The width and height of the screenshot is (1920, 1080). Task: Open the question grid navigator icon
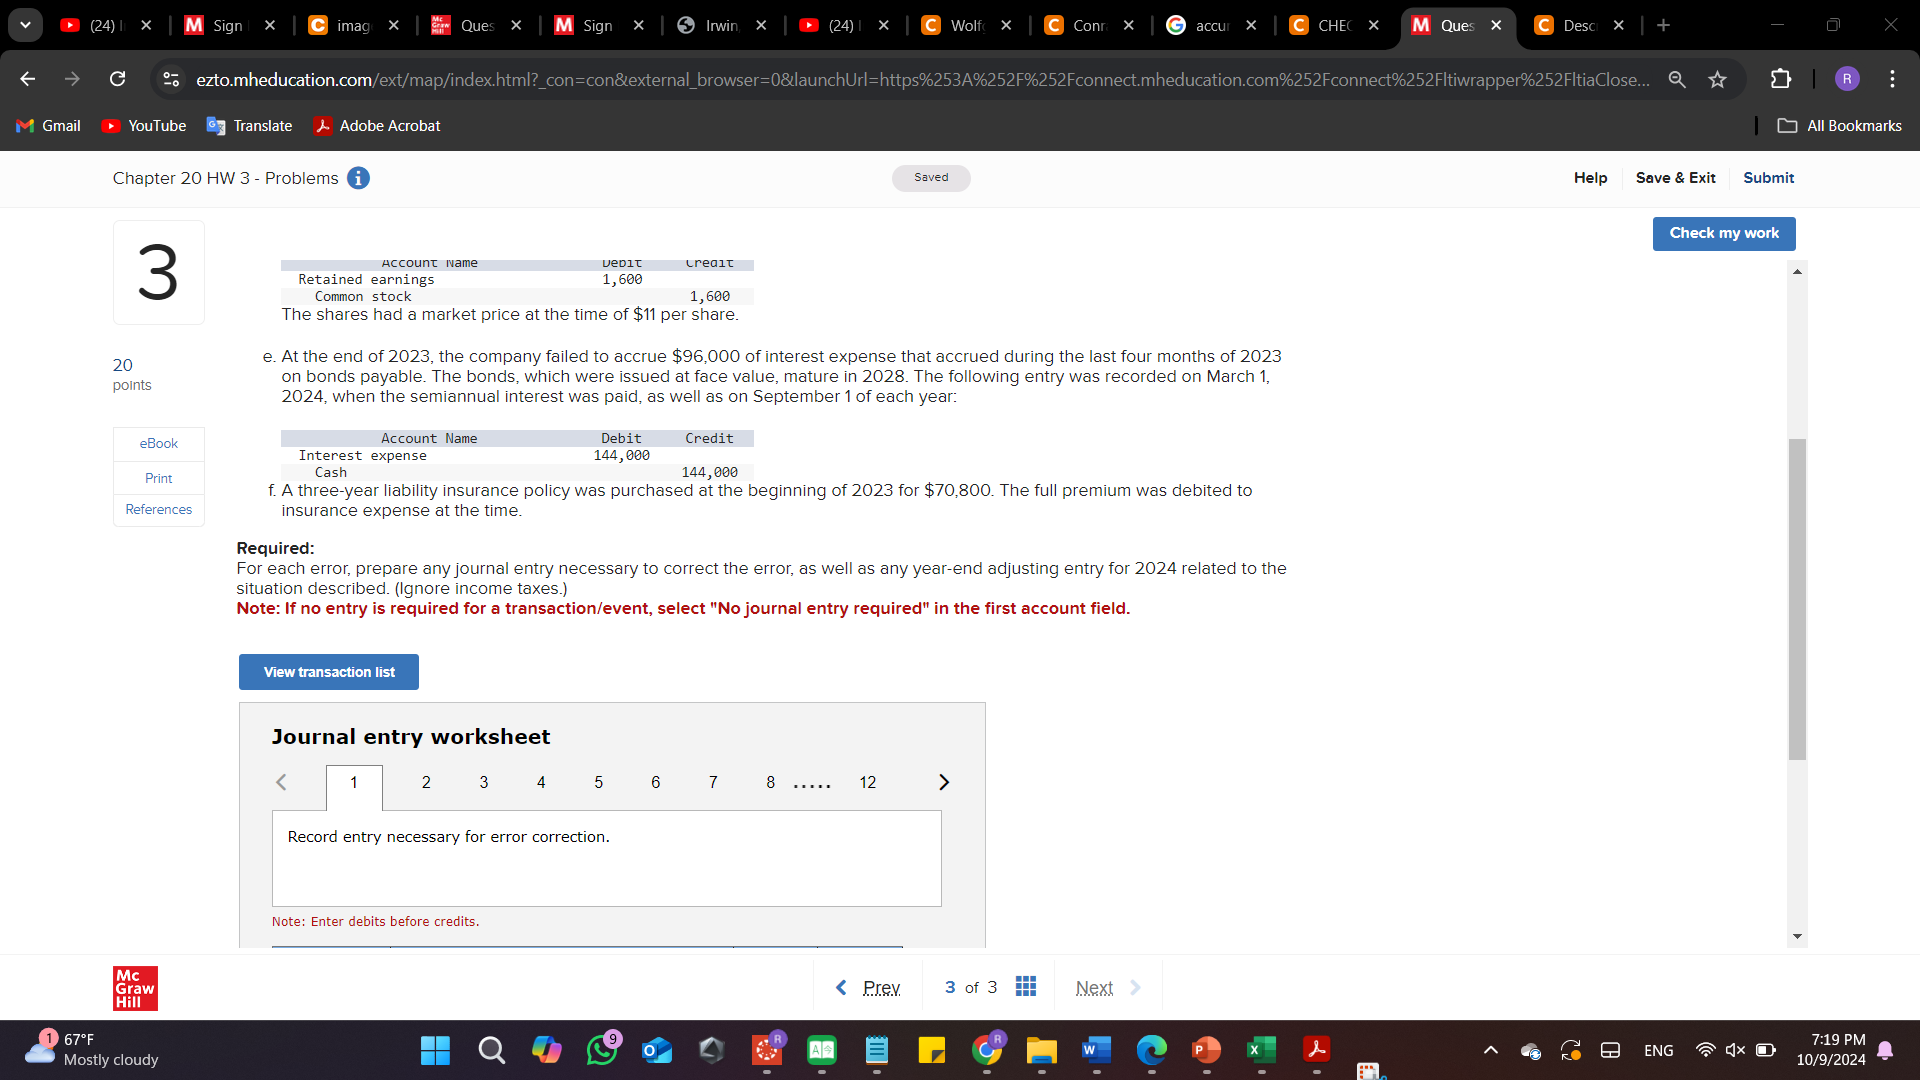[x=1025, y=987]
